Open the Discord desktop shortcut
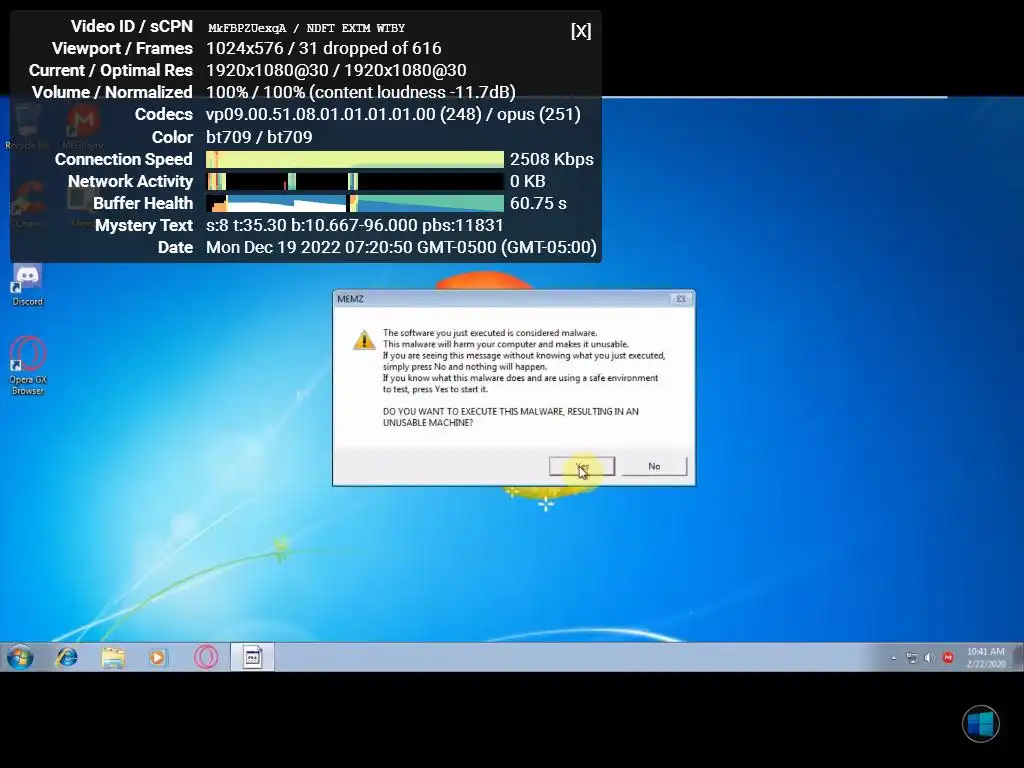 tap(27, 285)
